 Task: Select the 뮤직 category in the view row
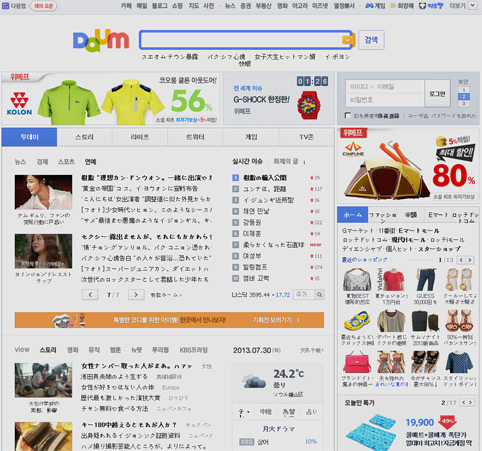[x=94, y=350]
